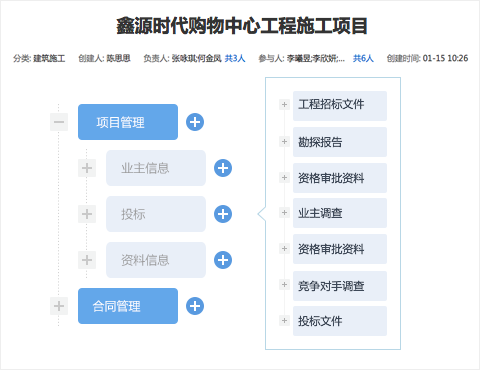This screenshot has width=480, height=370.
Task: Click the 创建时间 01-15 10:26 text
Action: pyautogui.click(x=427, y=58)
